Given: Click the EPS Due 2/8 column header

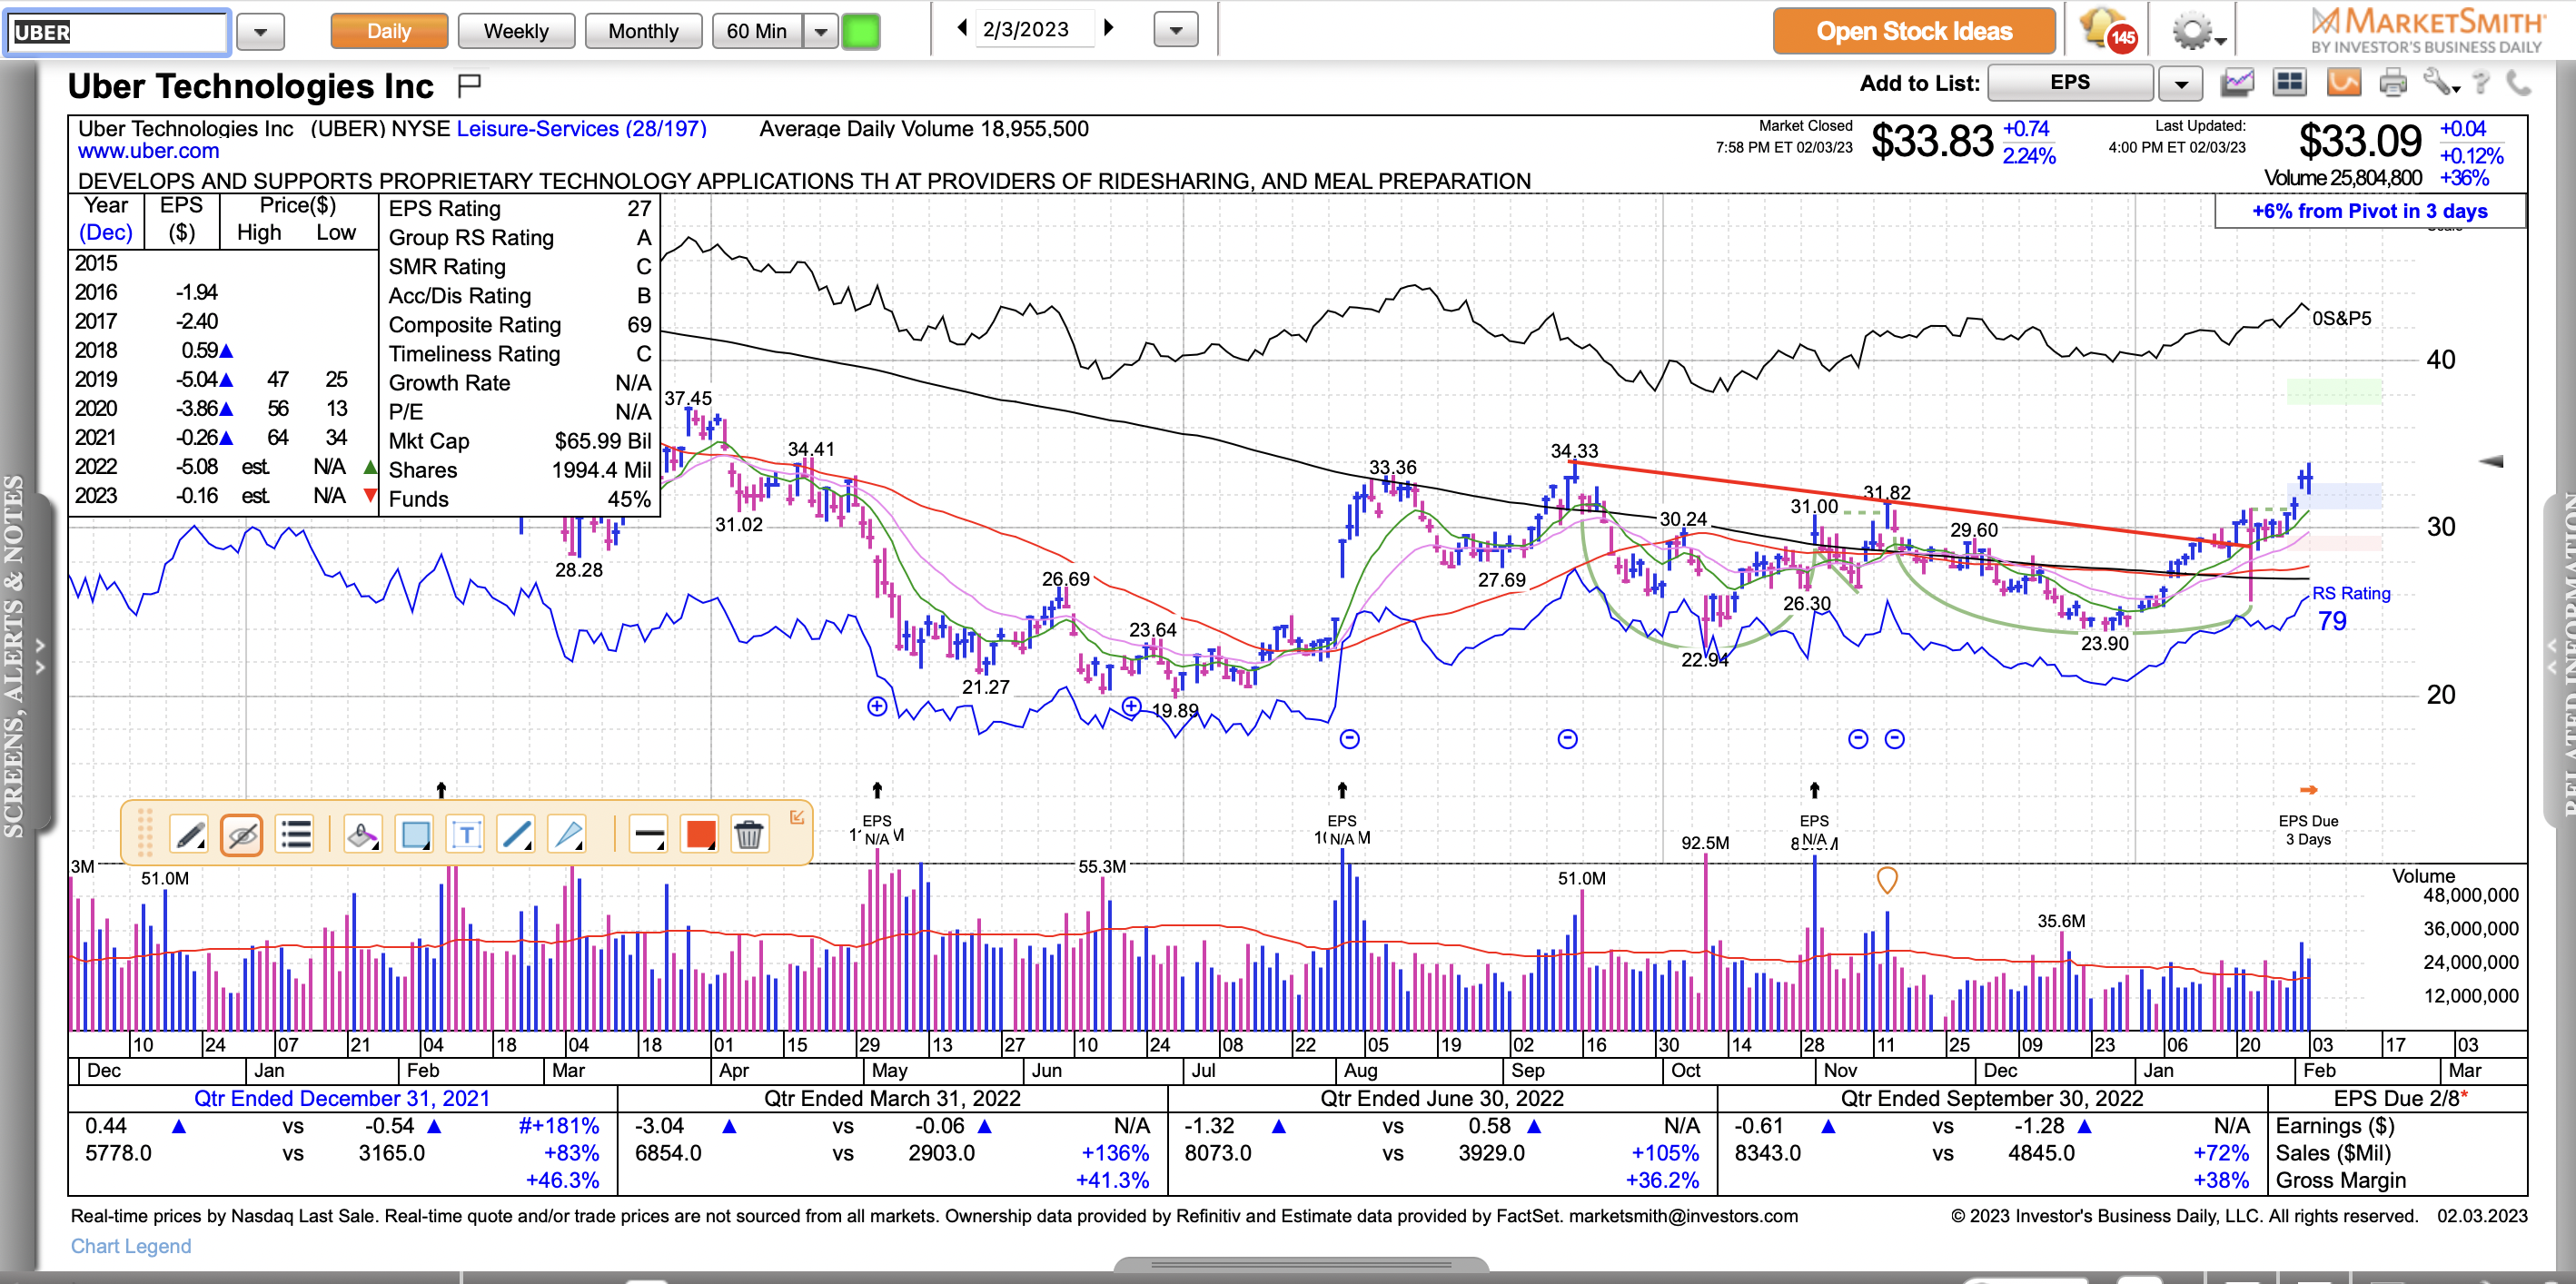Looking at the screenshot, I should (x=2400, y=1098).
